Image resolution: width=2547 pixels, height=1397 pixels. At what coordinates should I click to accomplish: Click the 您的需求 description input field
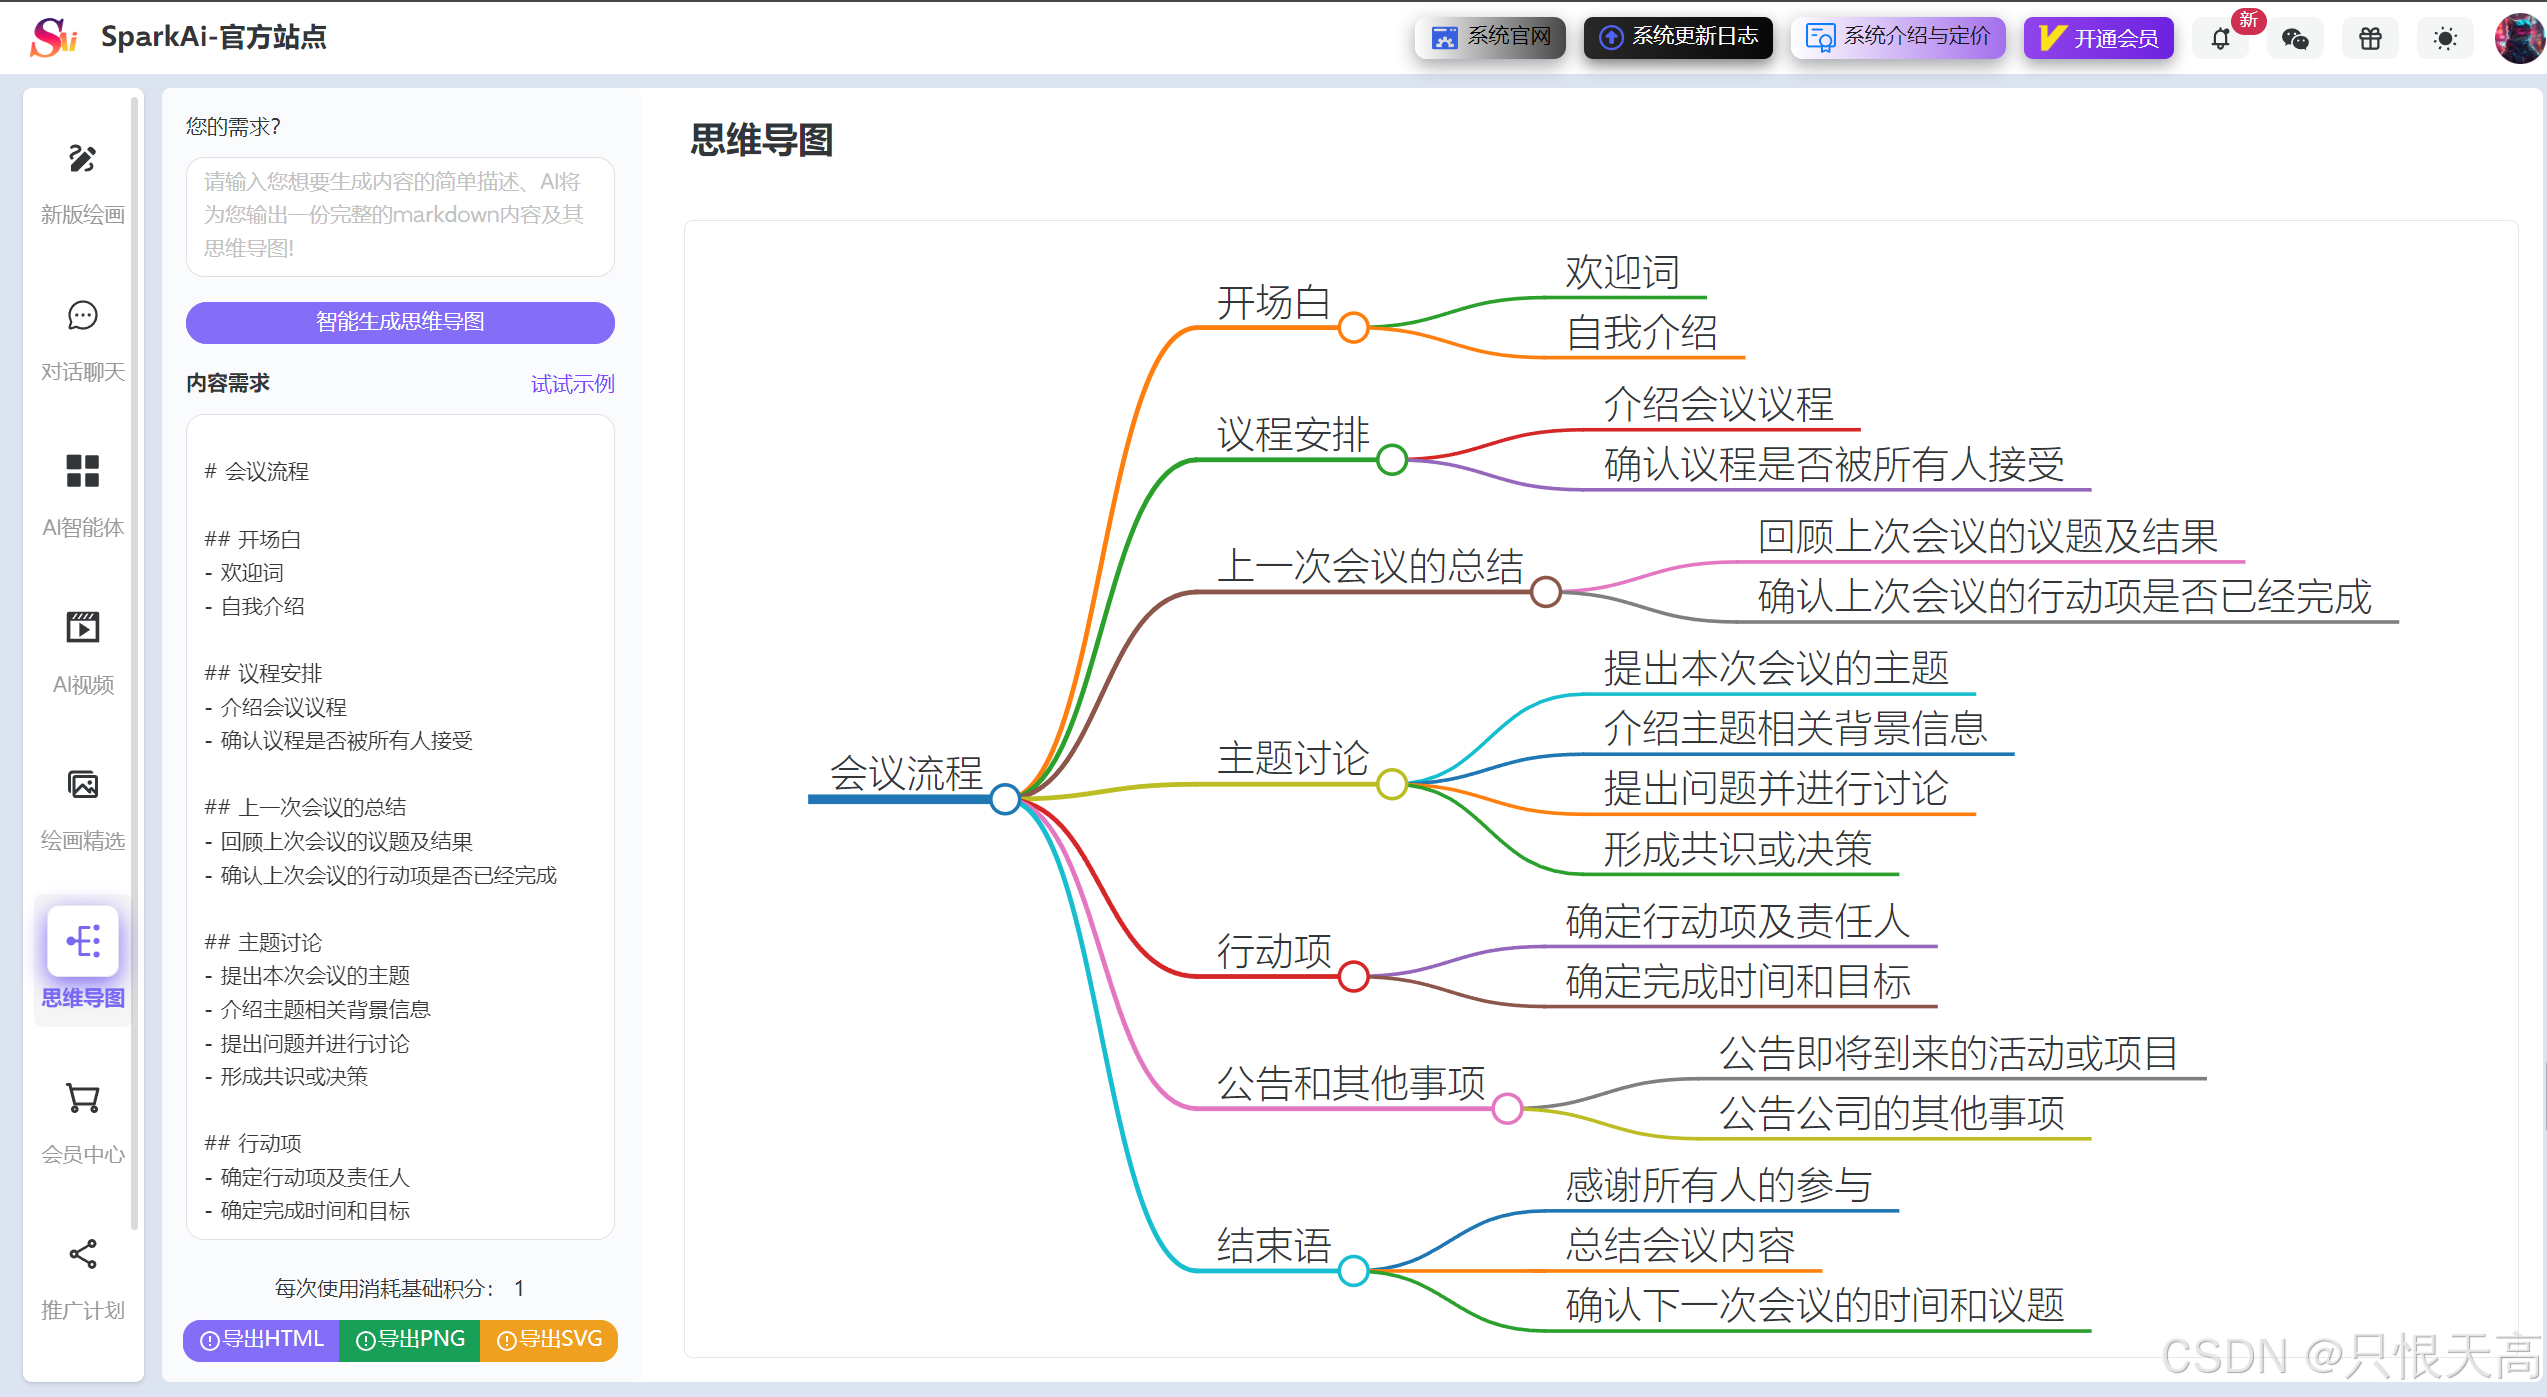[x=400, y=216]
